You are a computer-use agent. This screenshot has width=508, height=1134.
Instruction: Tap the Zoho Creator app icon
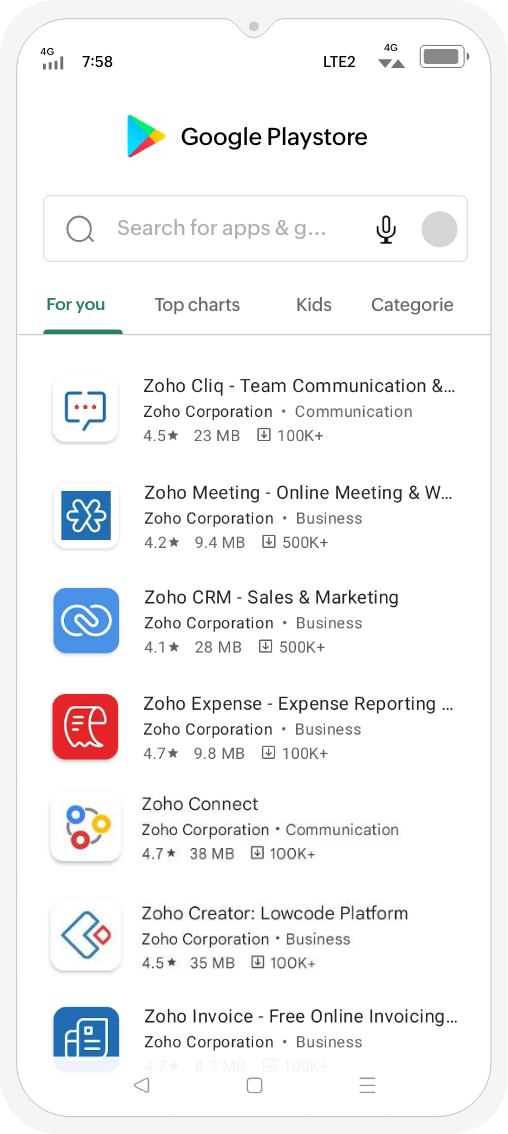click(85, 936)
